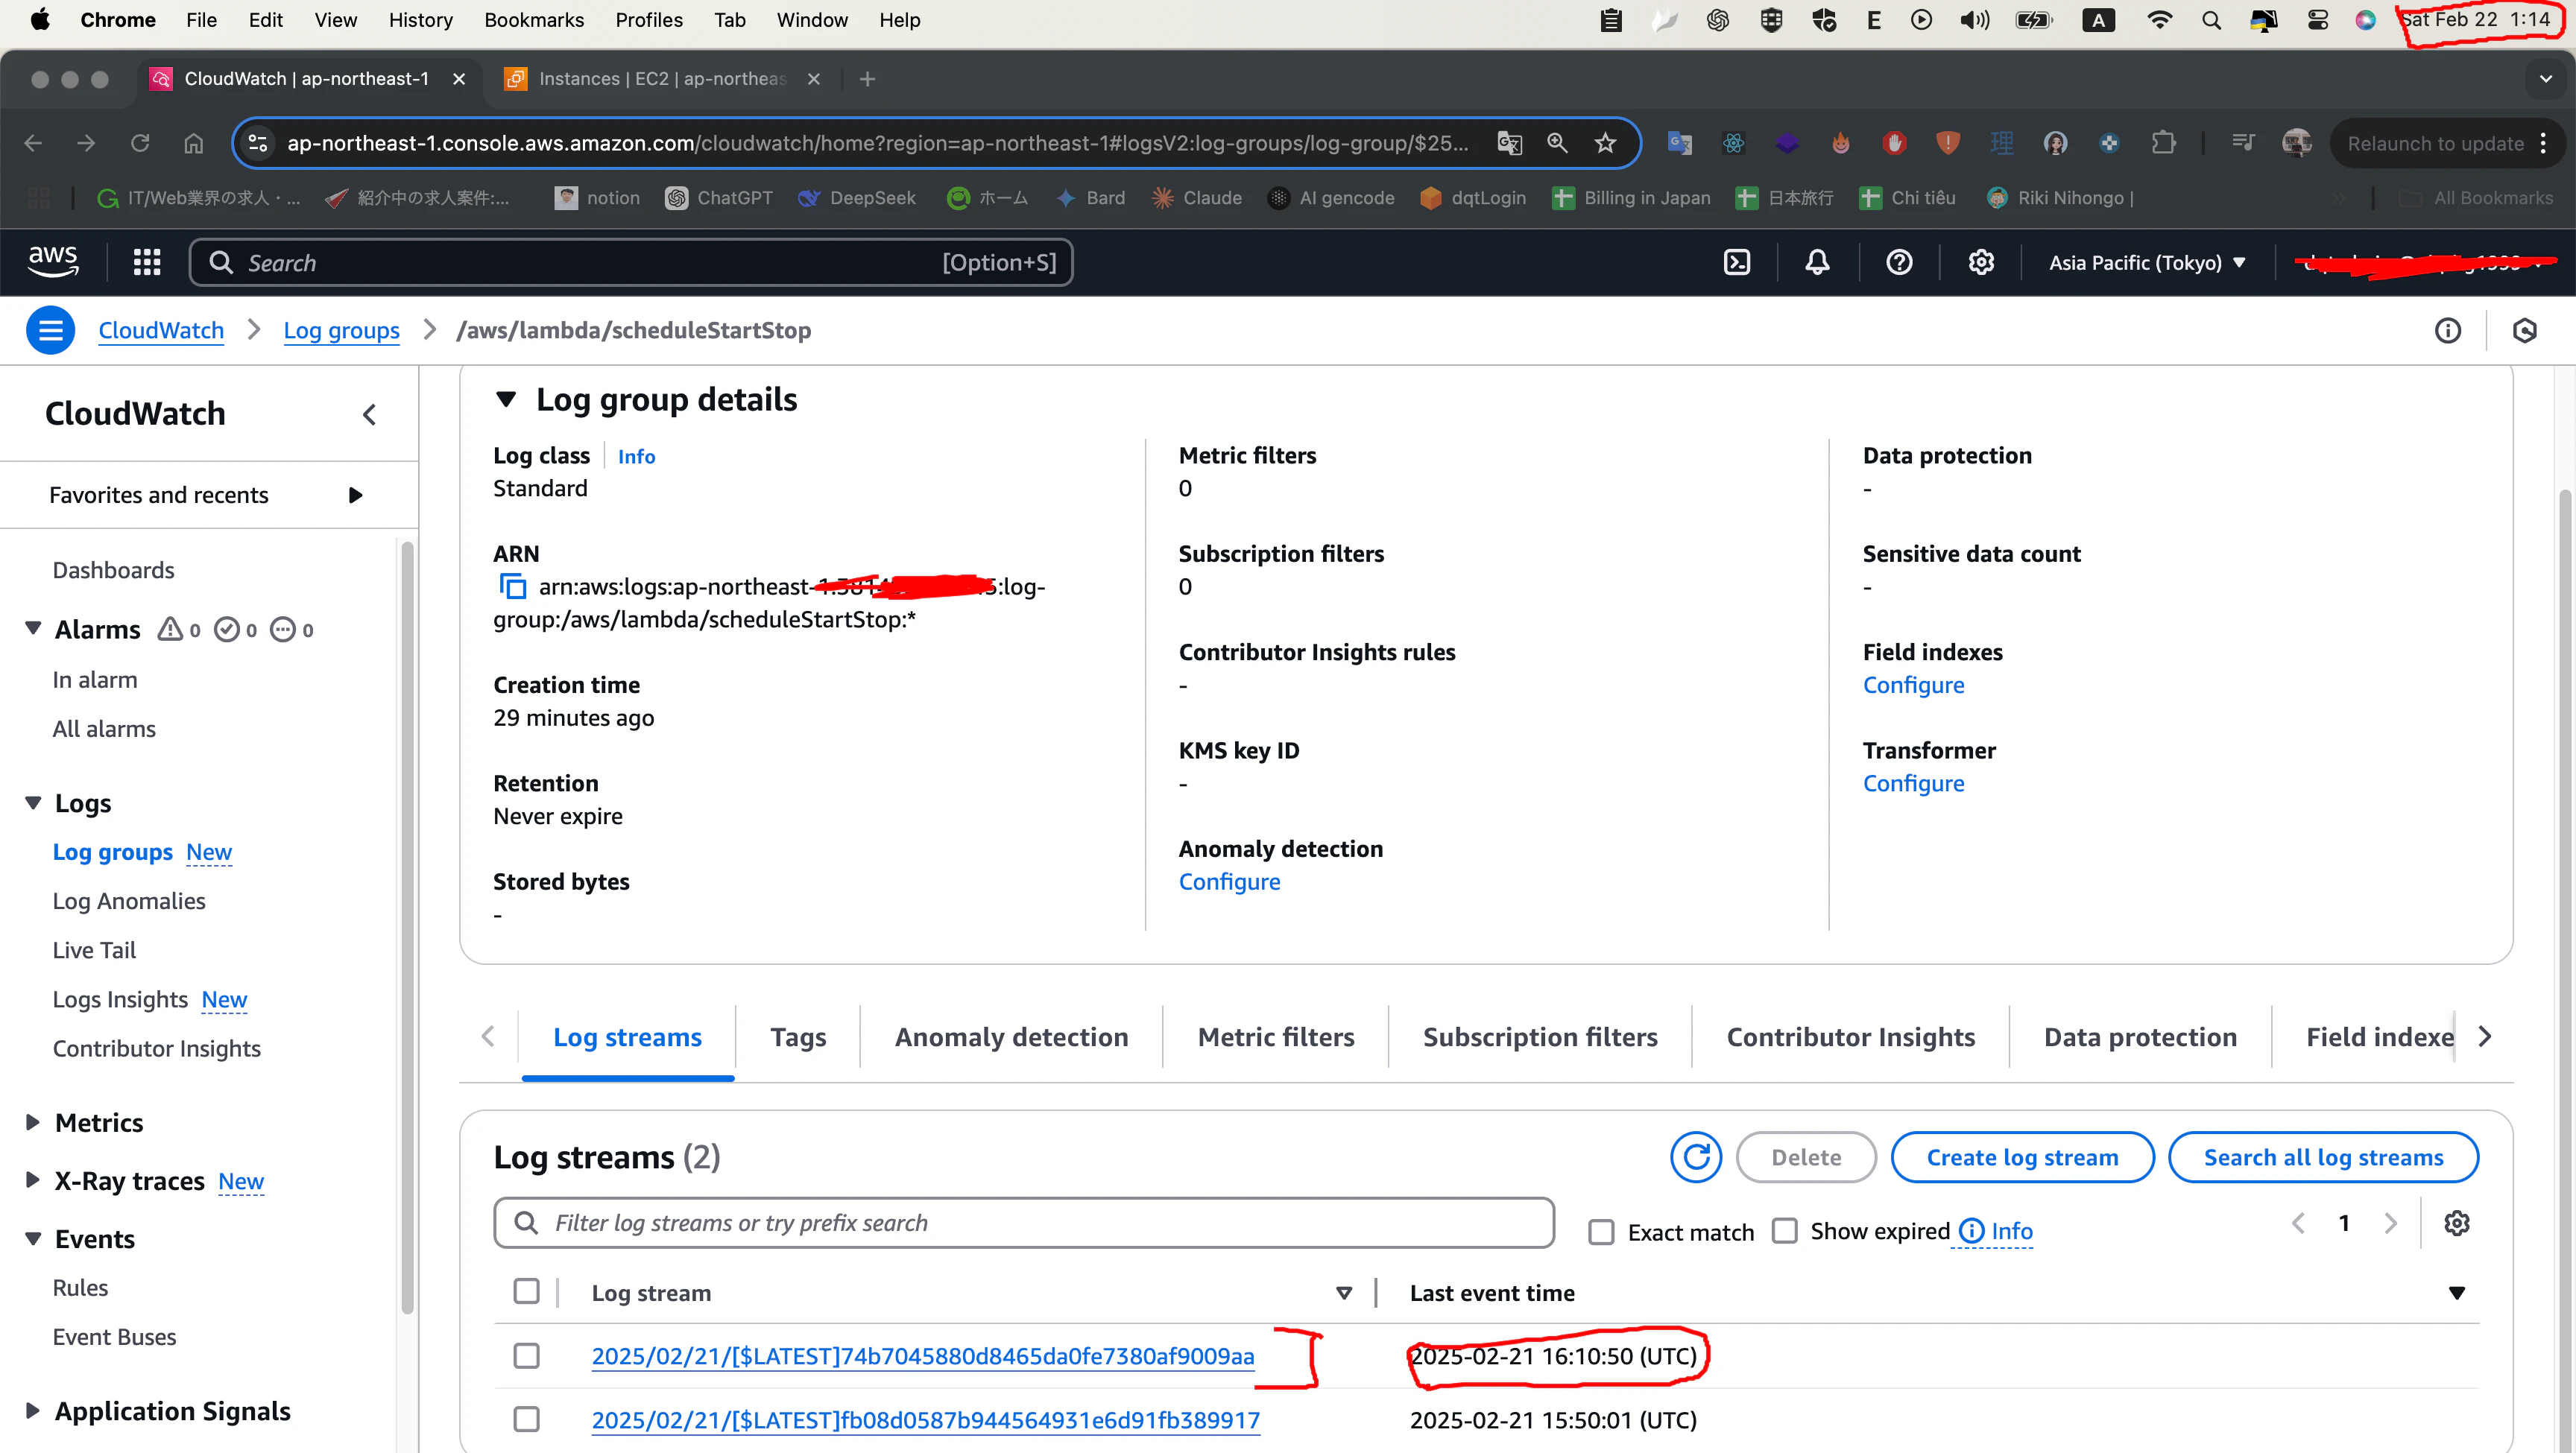2576x1453 pixels.
Task: Open AWS CloudShell icon
Action: pyautogui.click(x=1737, y=262)
